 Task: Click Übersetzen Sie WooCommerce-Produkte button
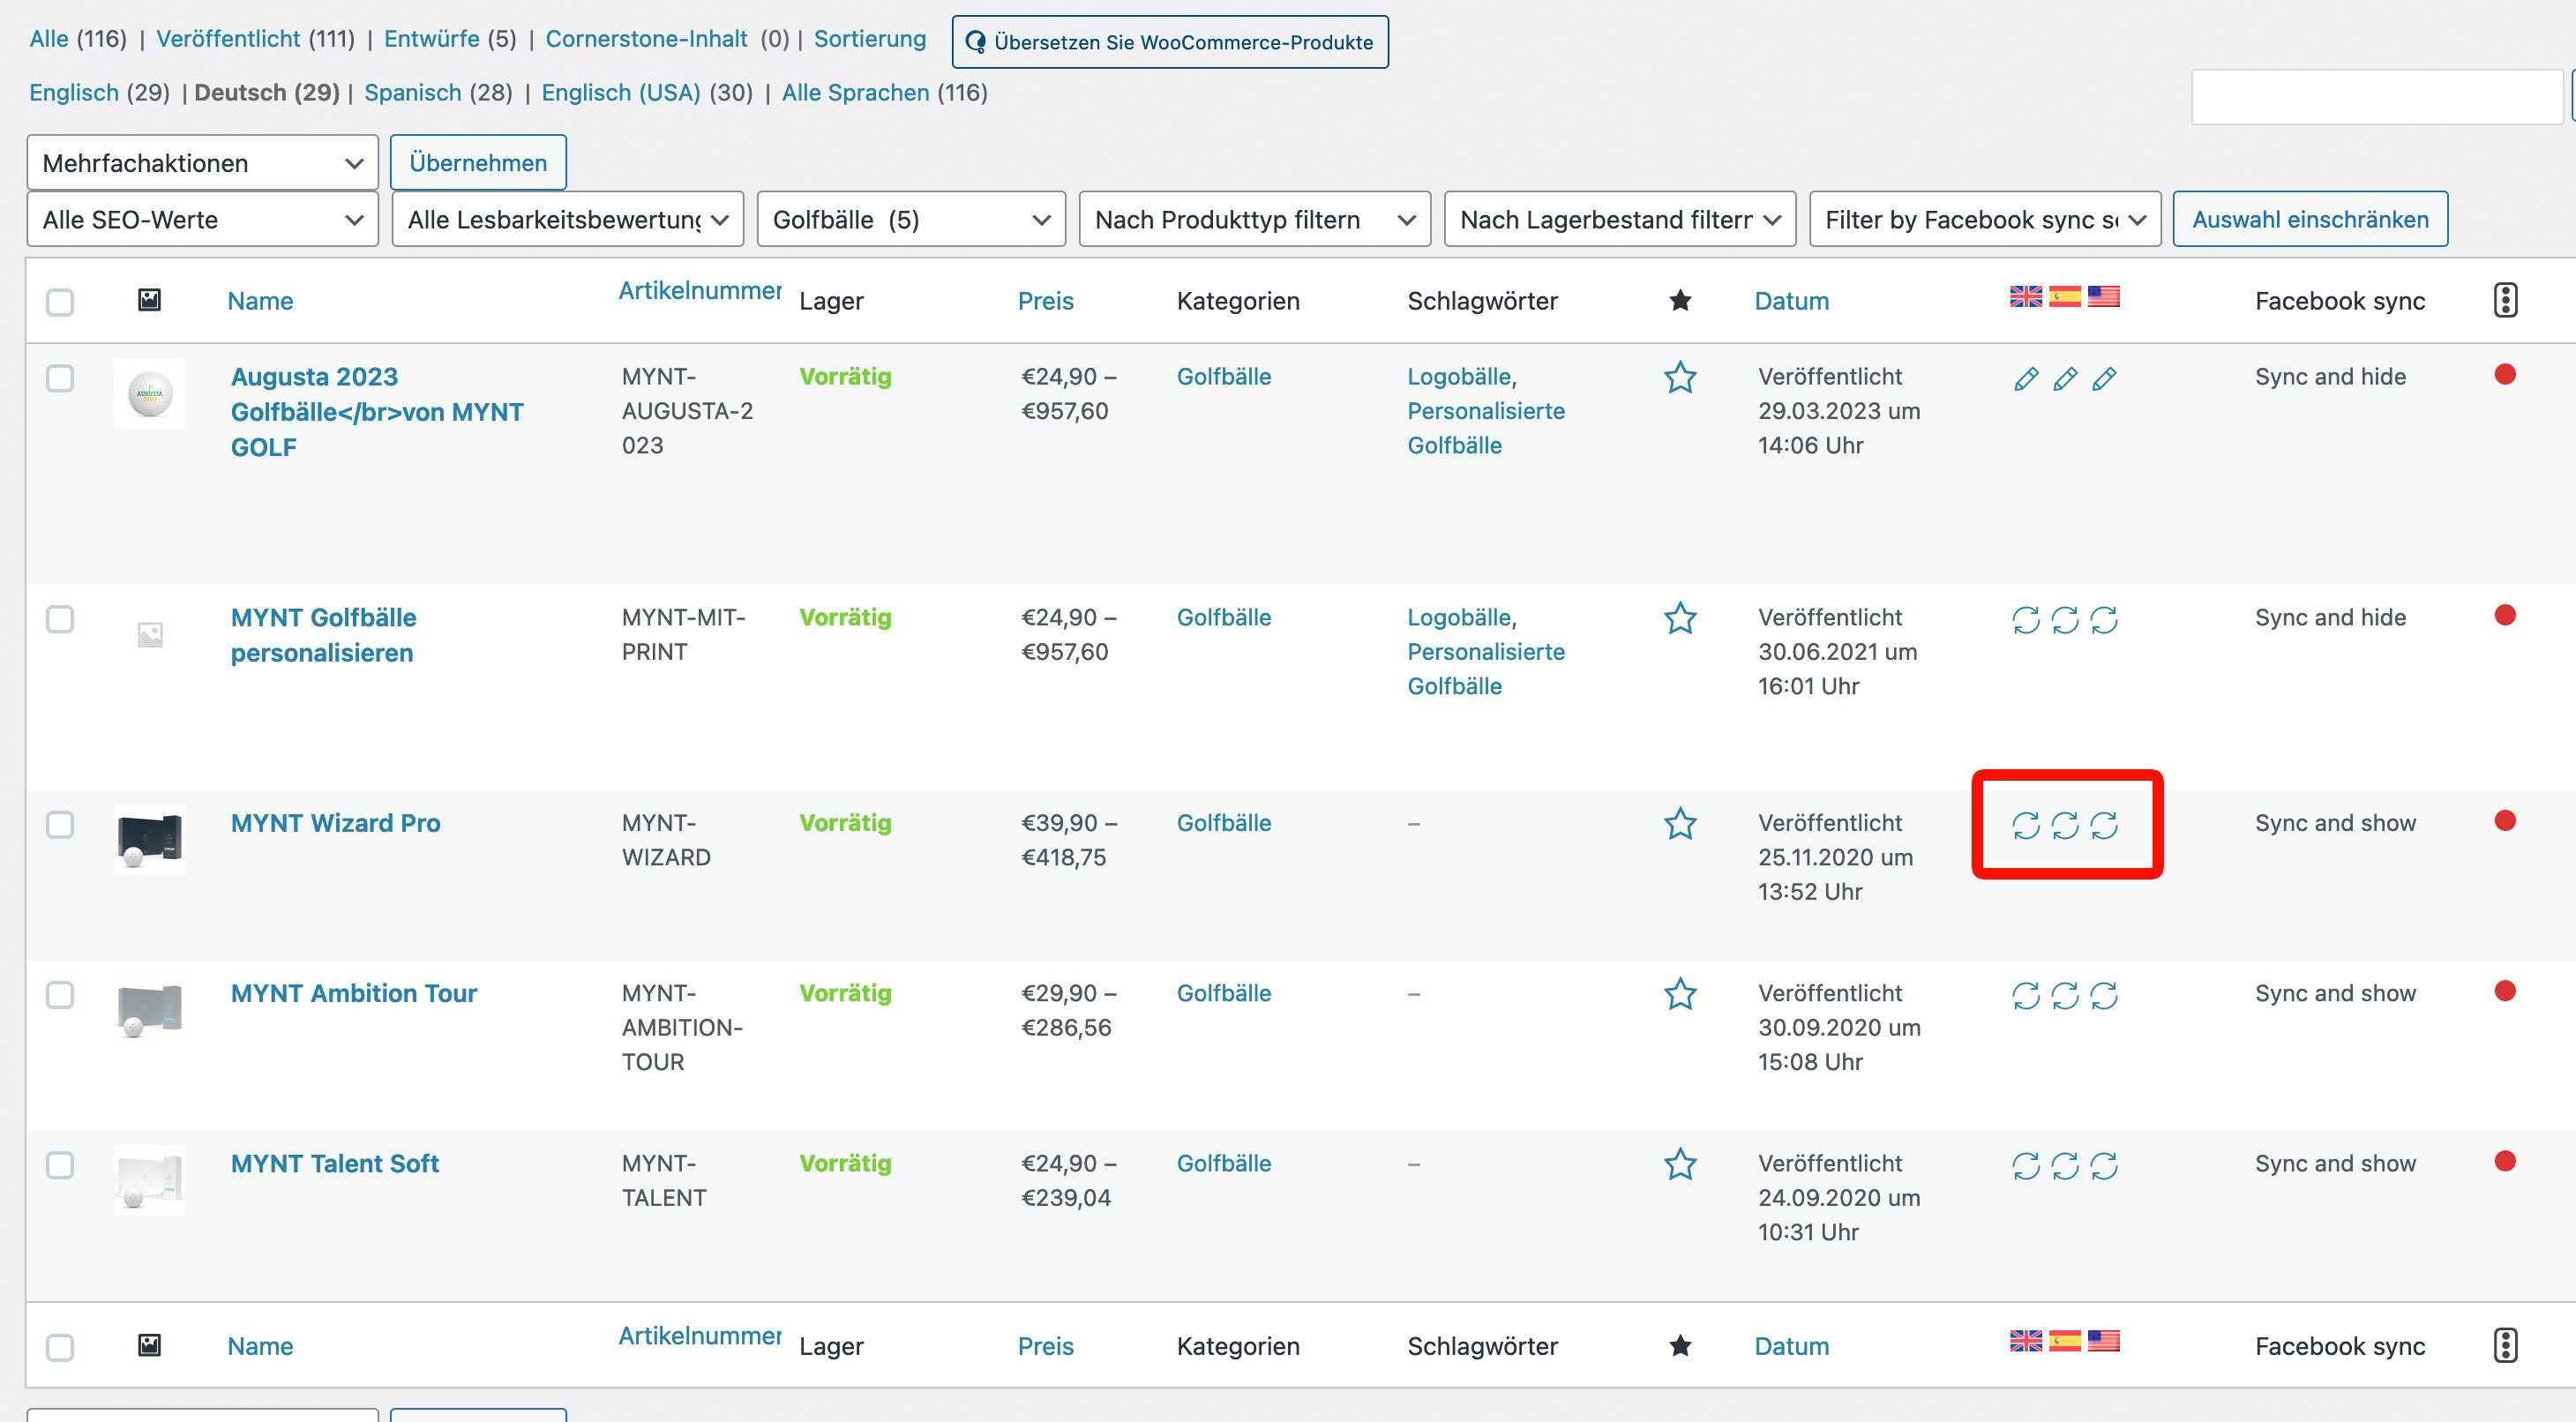click(x=1170, y=42)
